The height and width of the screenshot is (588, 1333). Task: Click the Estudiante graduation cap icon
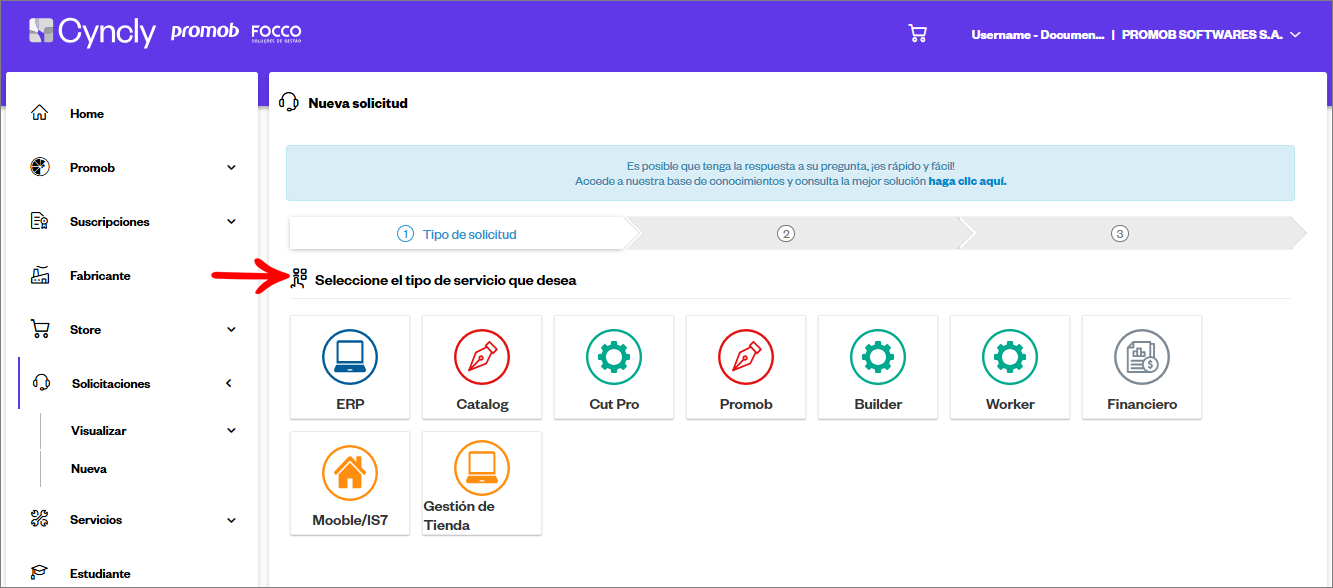click(x=40, y=573)
